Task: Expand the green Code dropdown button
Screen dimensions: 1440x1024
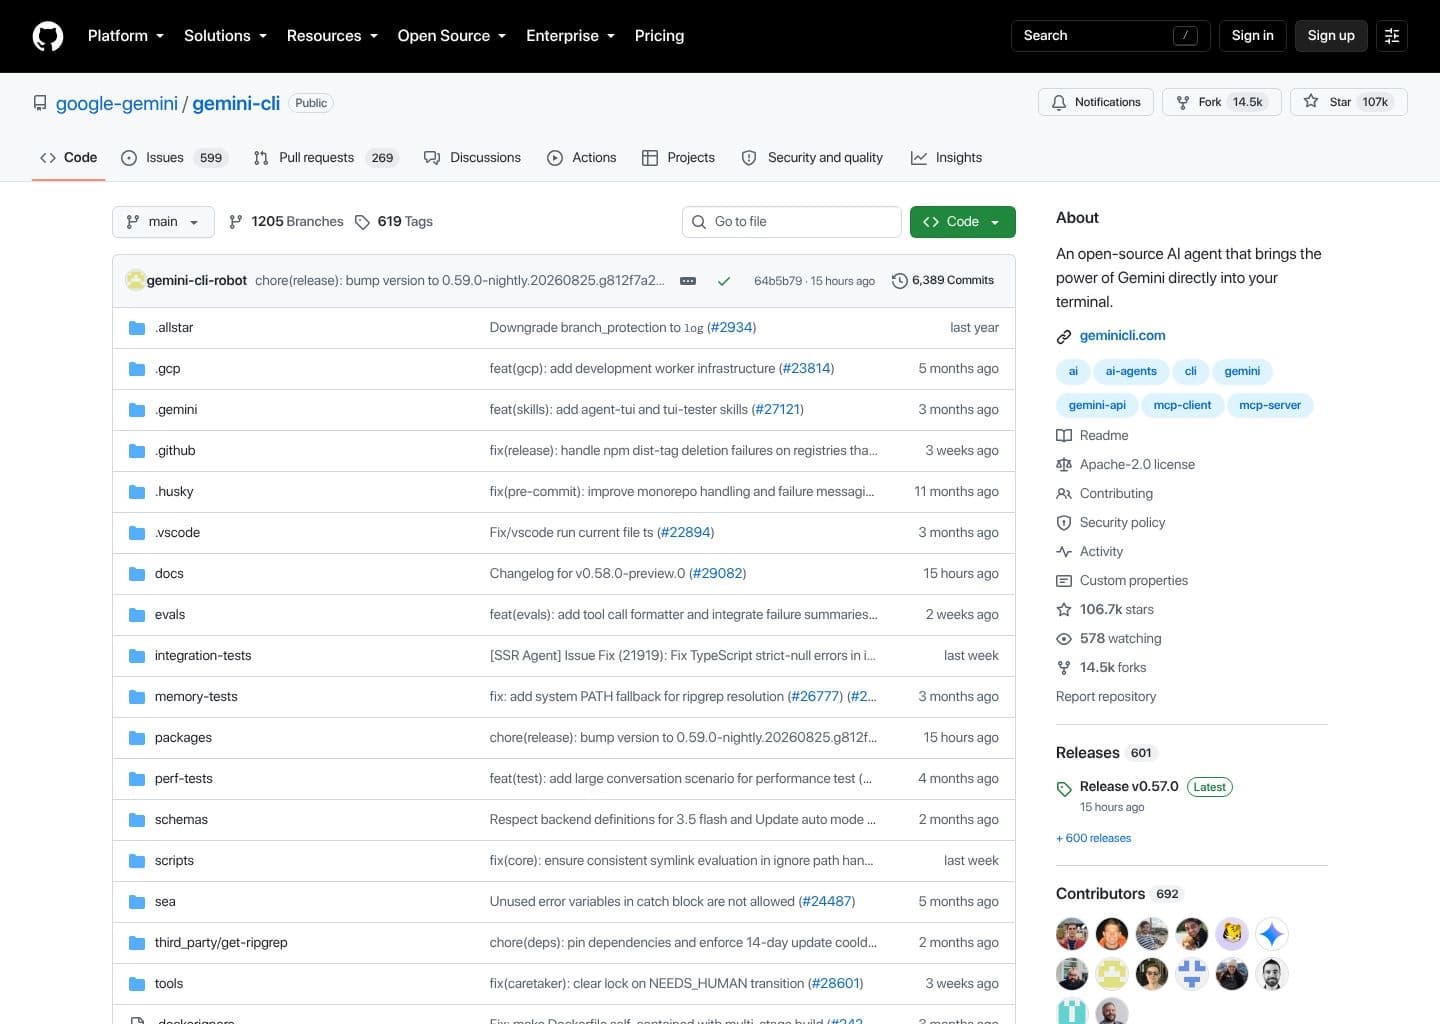Action: coord(962,222)
